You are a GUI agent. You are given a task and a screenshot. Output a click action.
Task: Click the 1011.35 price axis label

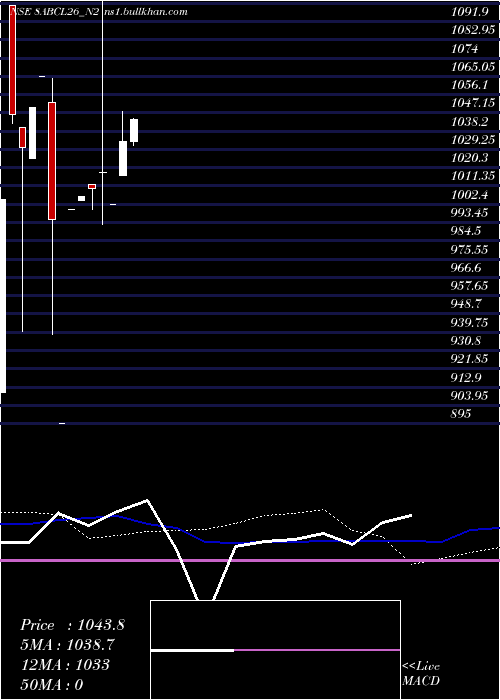[473, 176]
